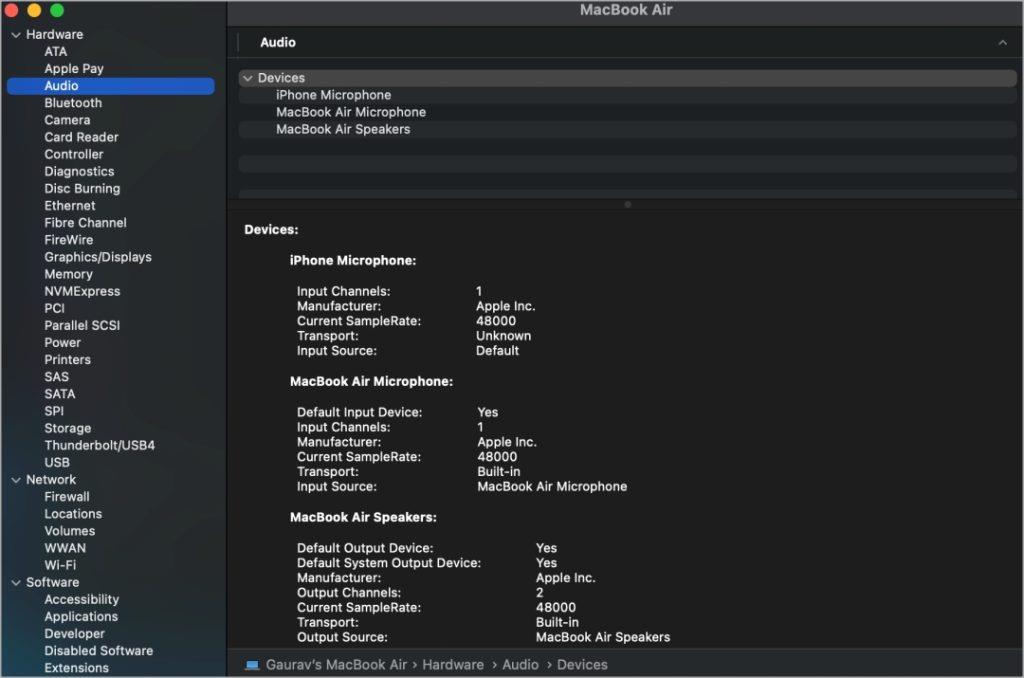Open Bluetooth hardware info
Image resolution: width=1024 pixels, height=678 pixels.
click(x=73, y=103)
